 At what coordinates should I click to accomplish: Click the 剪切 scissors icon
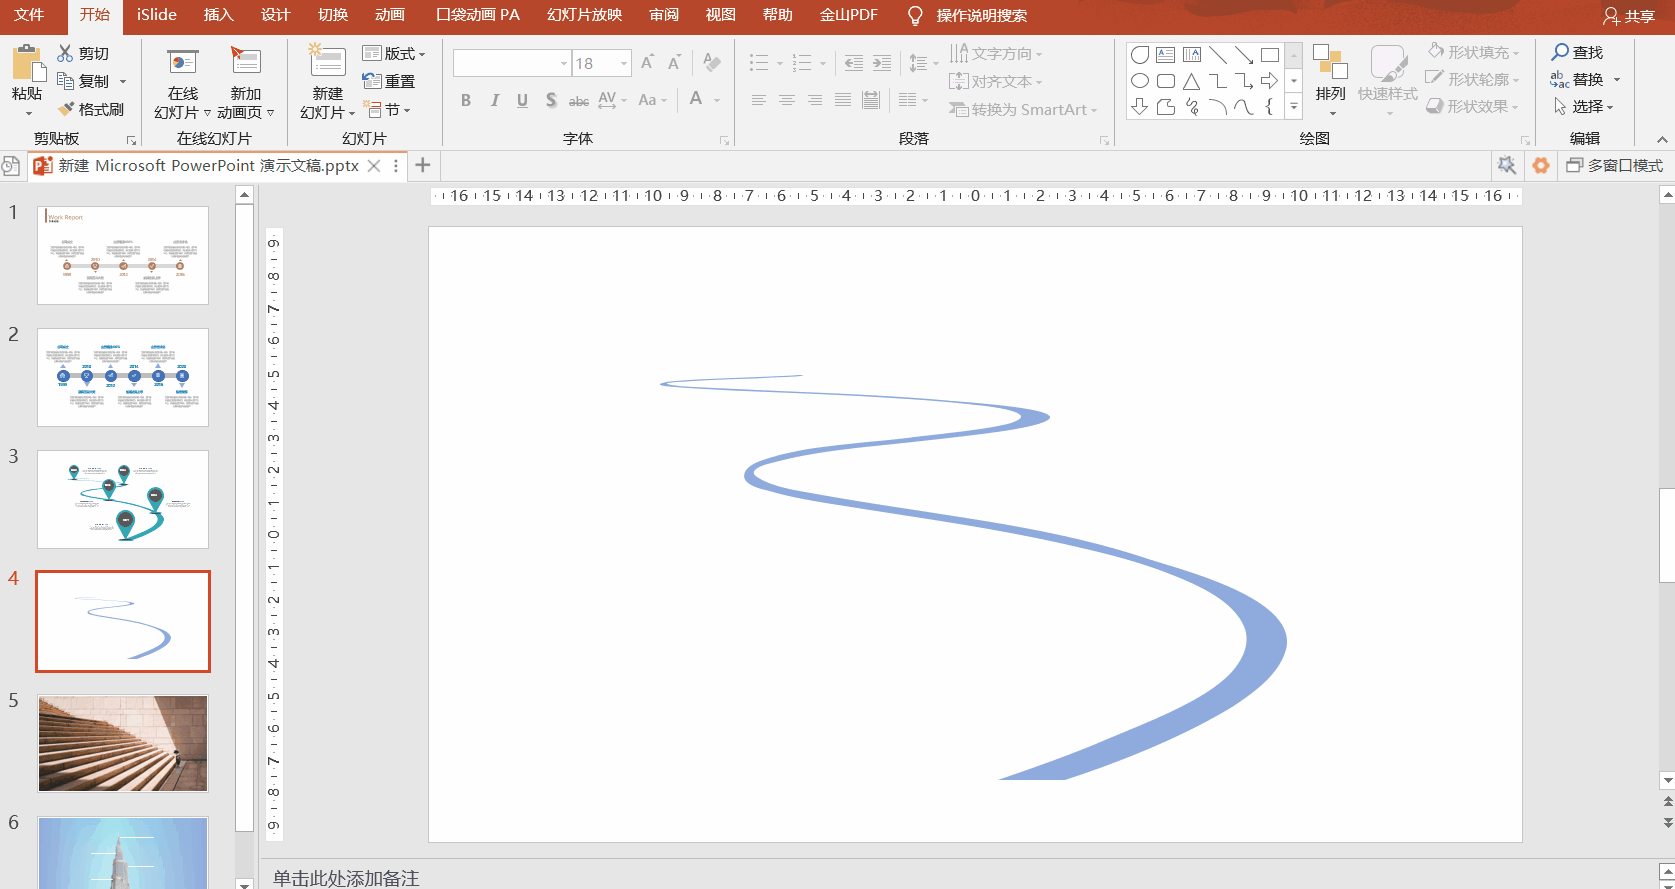(66, 53)
